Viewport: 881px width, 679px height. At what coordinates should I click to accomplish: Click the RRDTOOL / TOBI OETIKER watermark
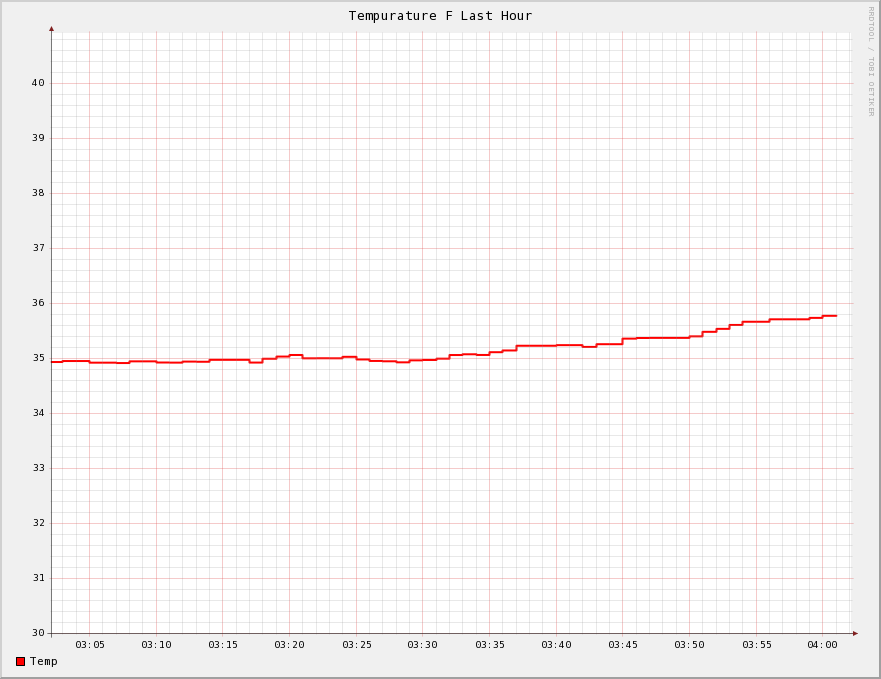tap(870, 61)
